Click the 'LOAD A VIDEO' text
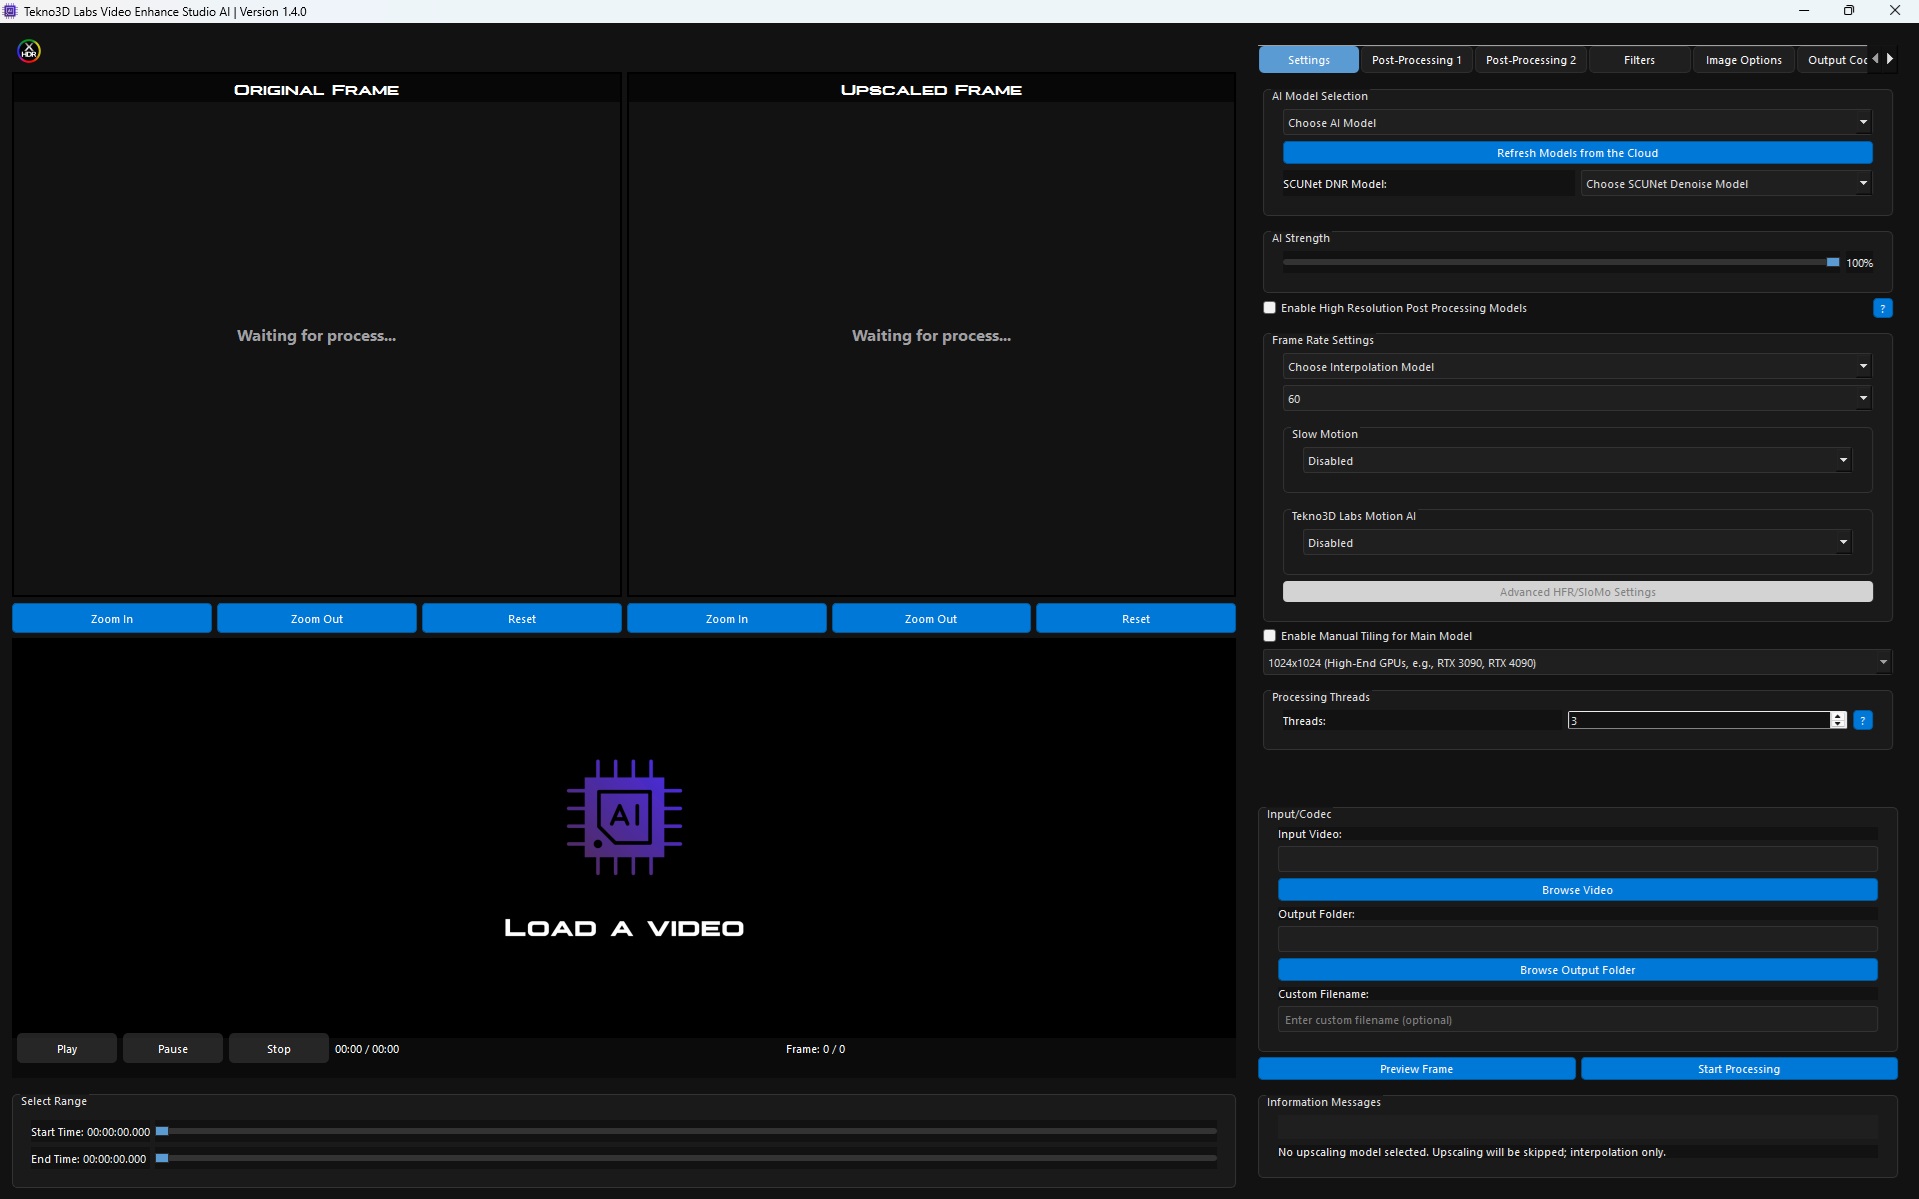The height and width of the screenshot is (1199, 1919). pos(624,928)
